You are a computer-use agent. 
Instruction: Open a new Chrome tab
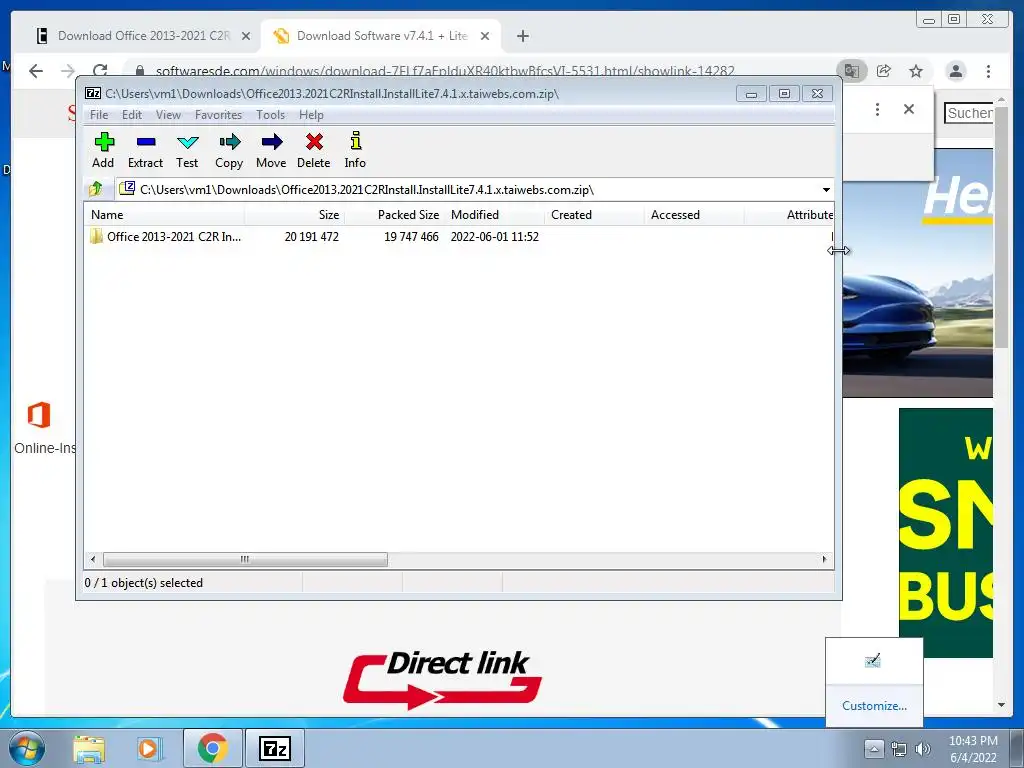tap(522, 37)
